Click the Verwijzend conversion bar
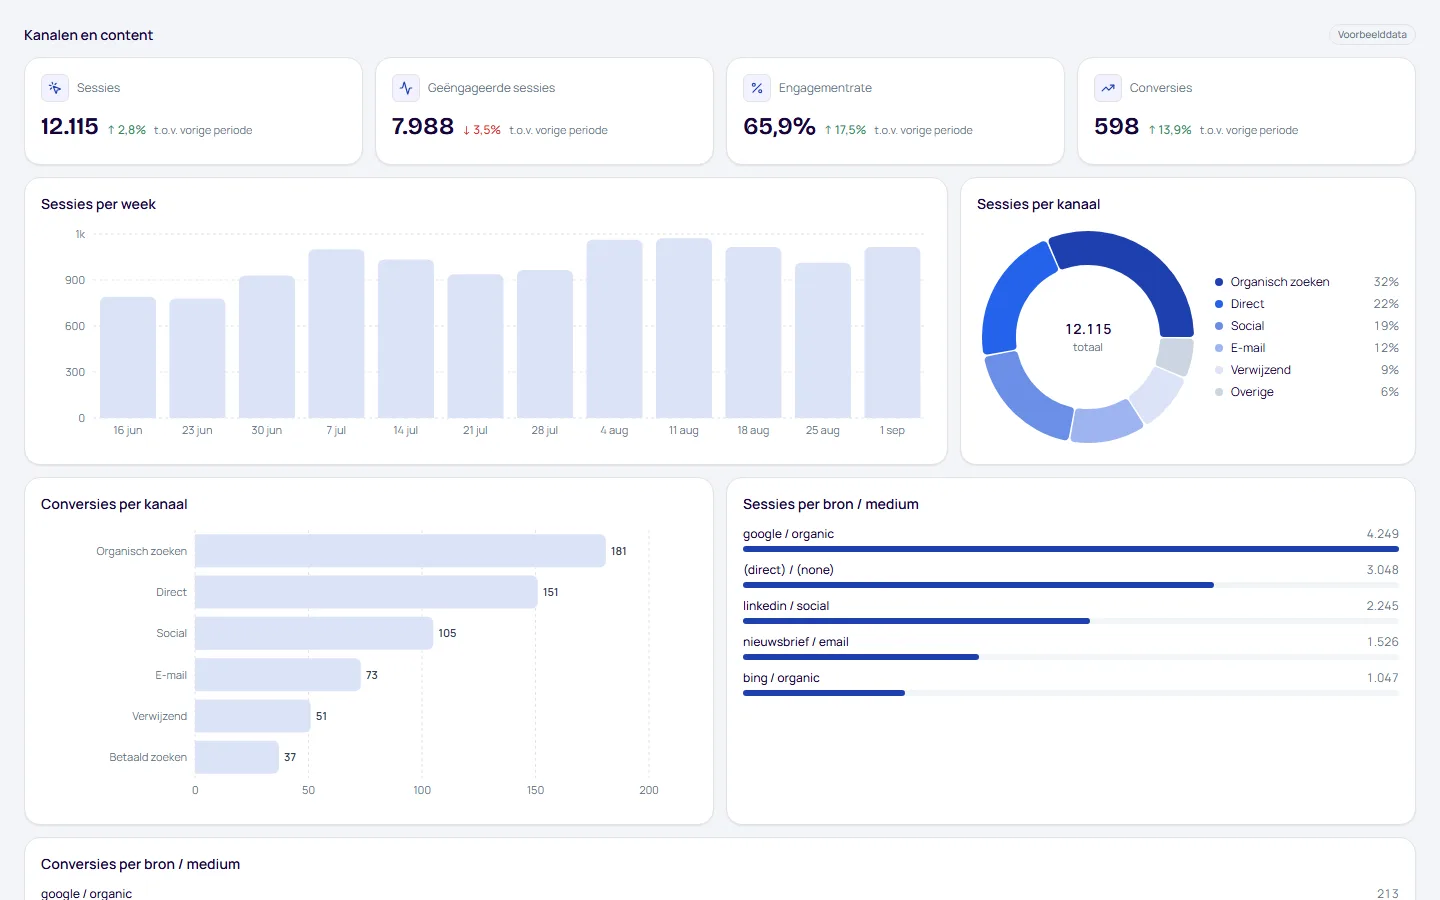The width and height of the screenshot is (1440, 900). pos(253,716)
